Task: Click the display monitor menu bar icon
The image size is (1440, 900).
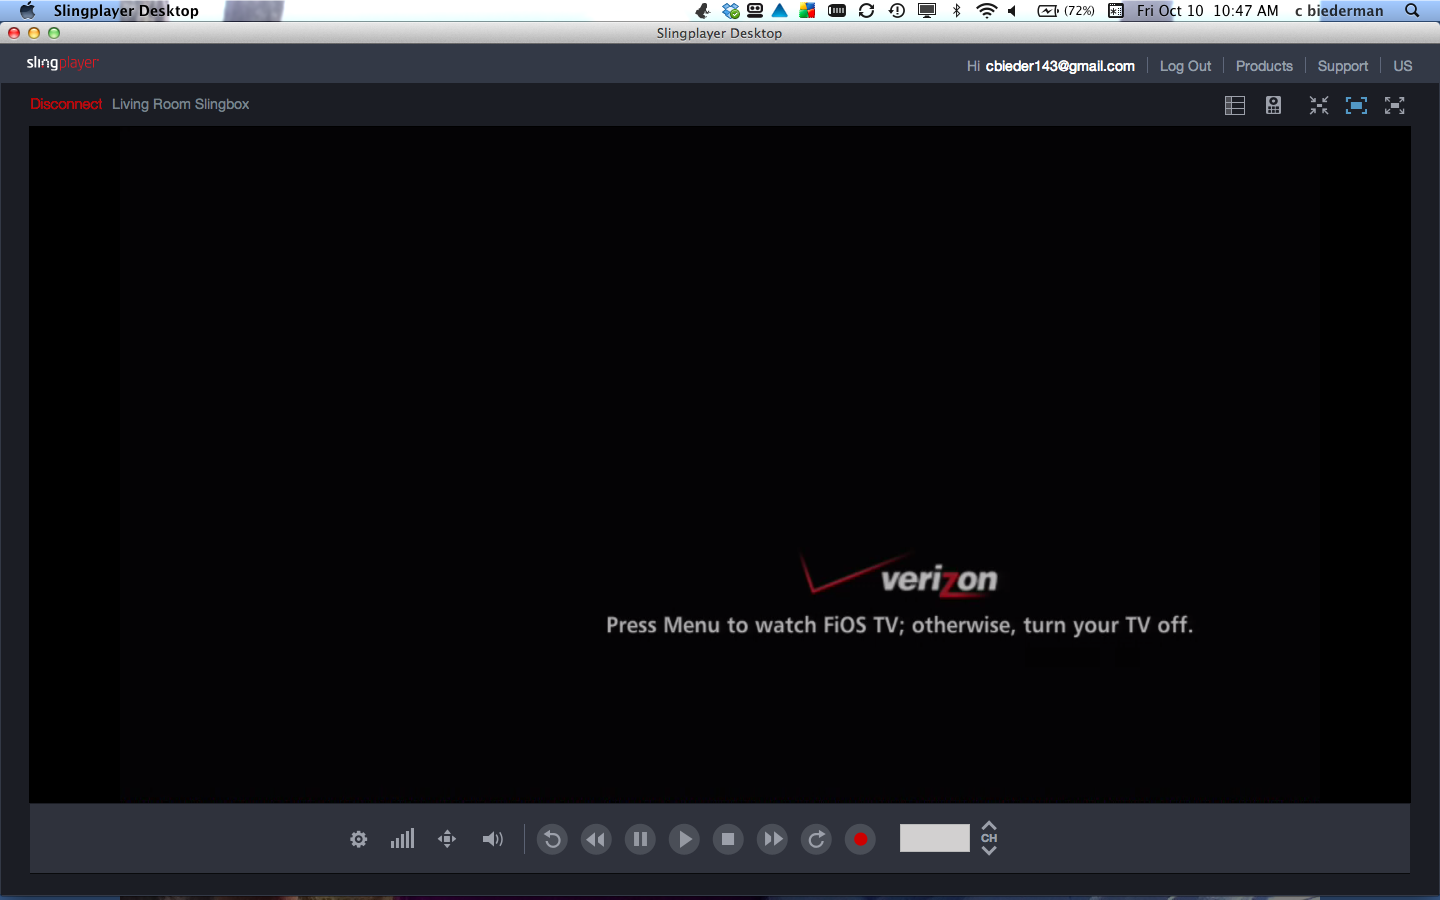Action: pyautogui.click(x=927, y=10)
